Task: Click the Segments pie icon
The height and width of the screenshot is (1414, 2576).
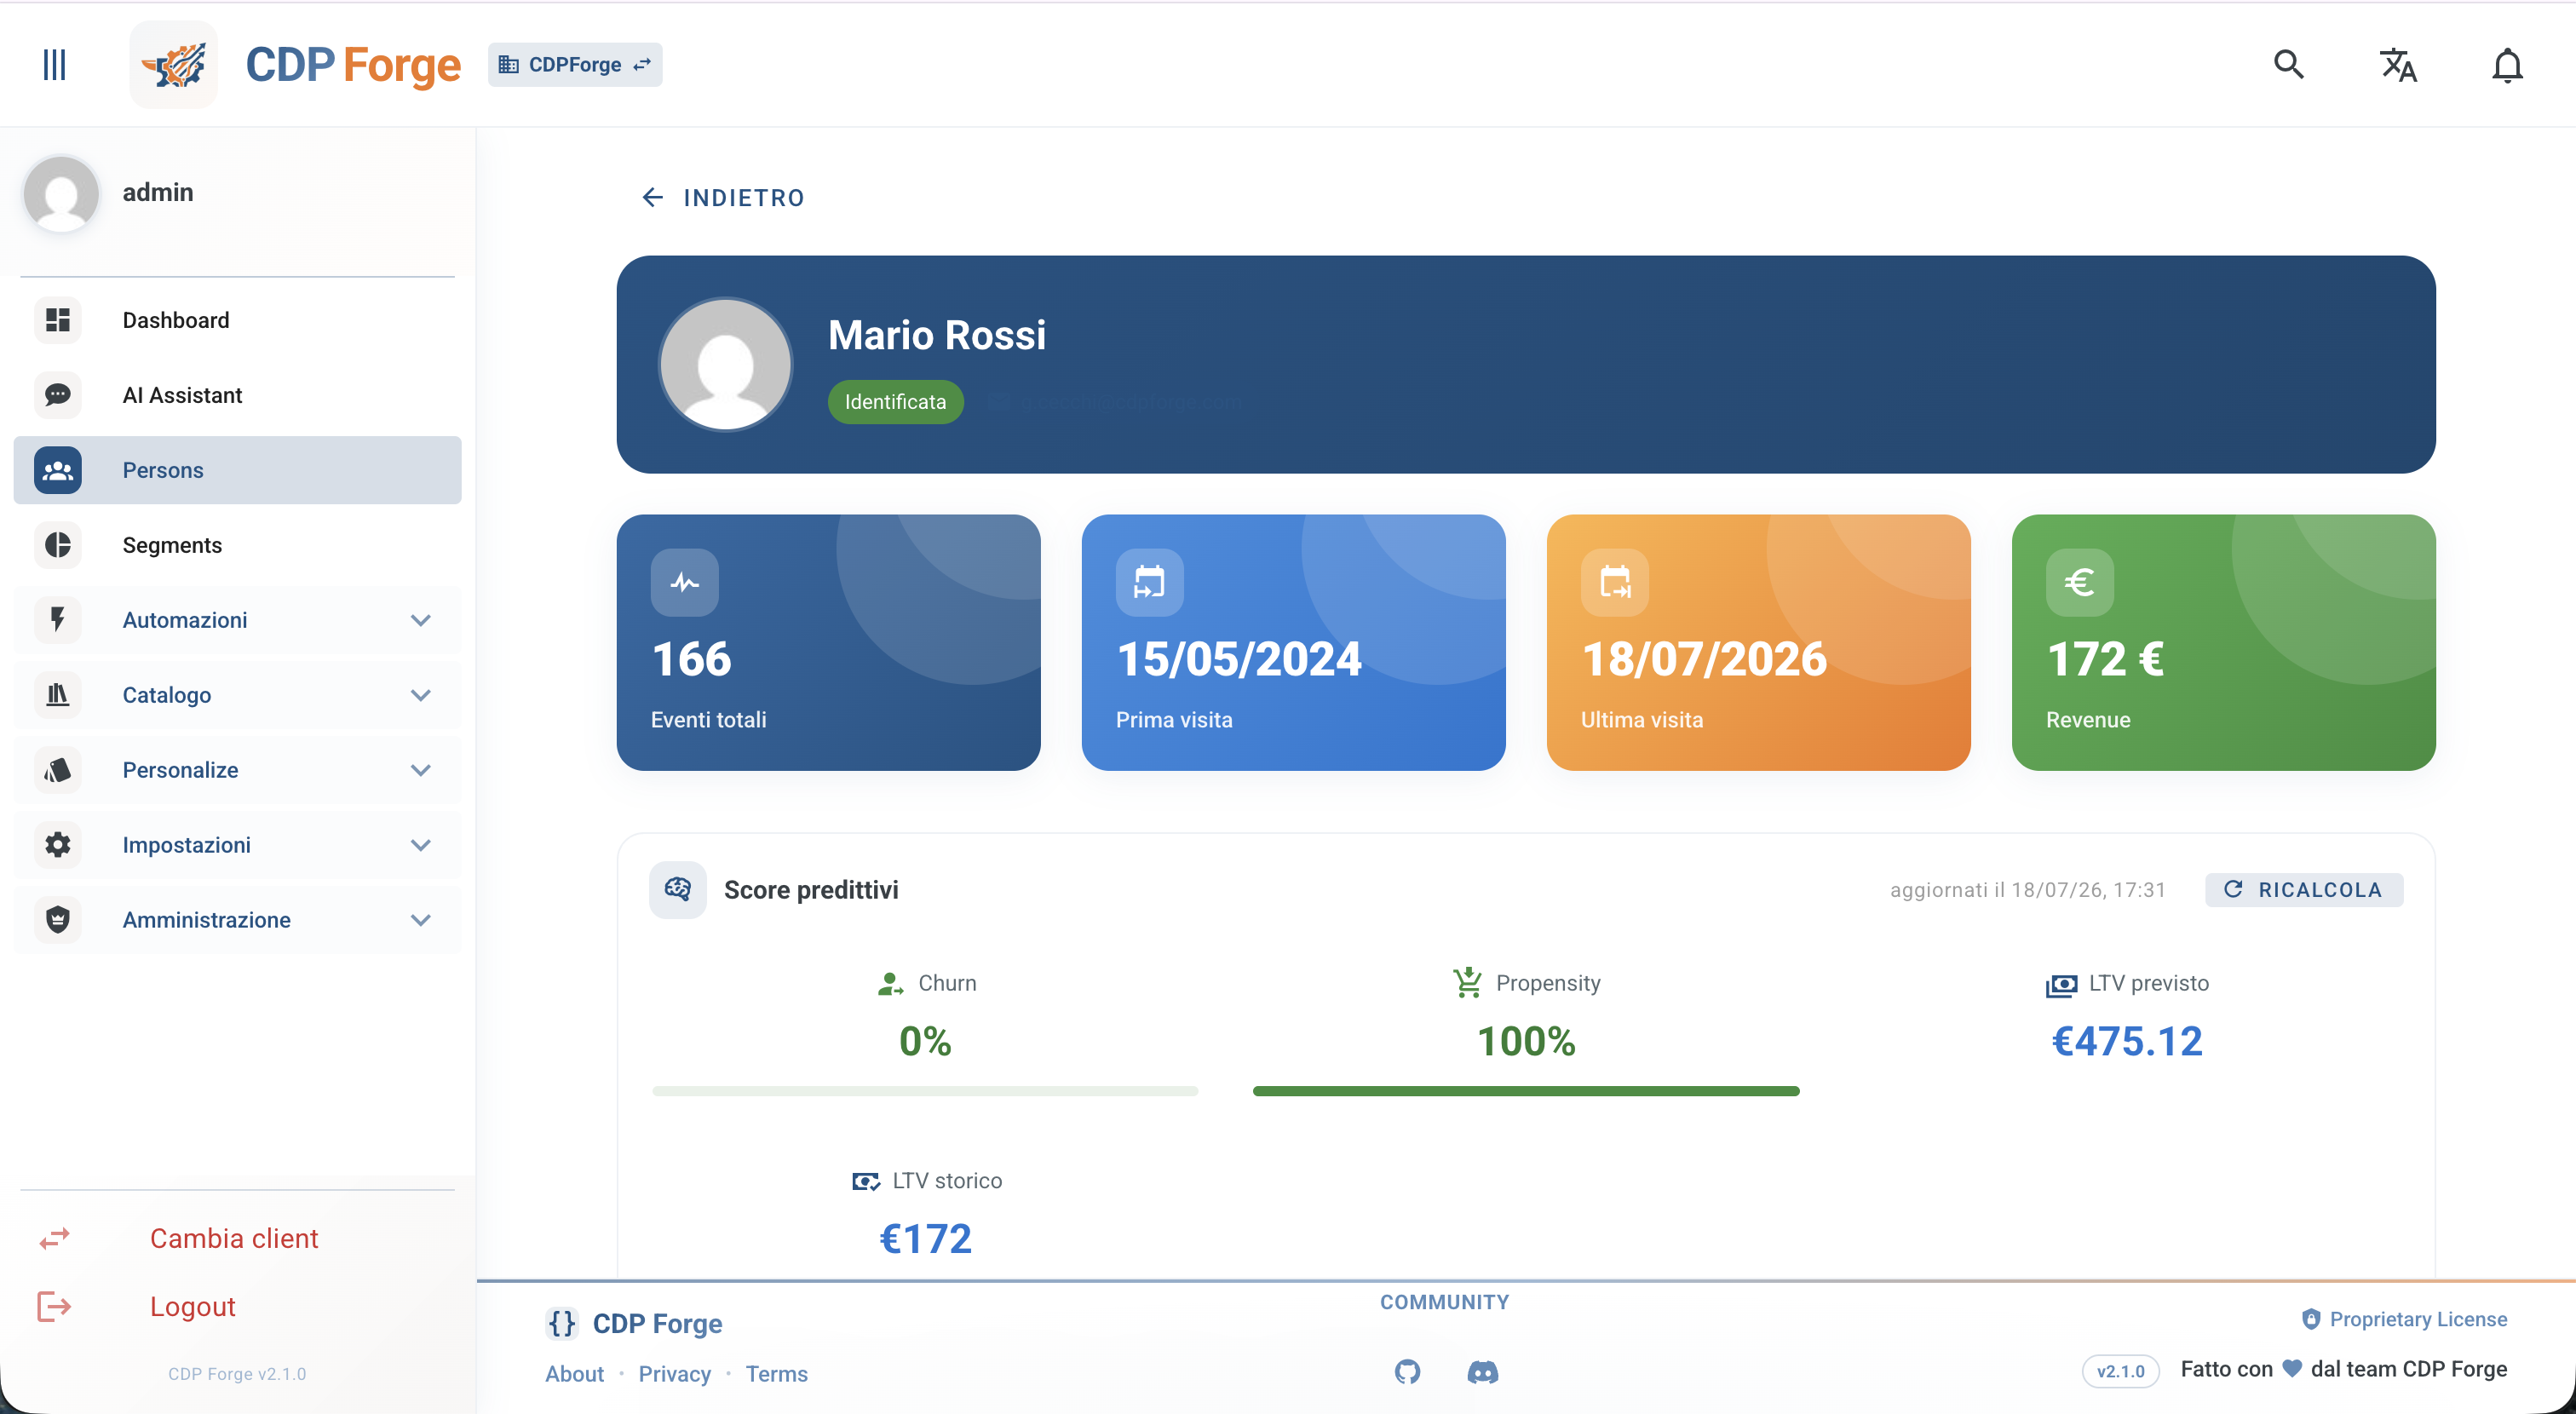Action: (x=58, y=545)
